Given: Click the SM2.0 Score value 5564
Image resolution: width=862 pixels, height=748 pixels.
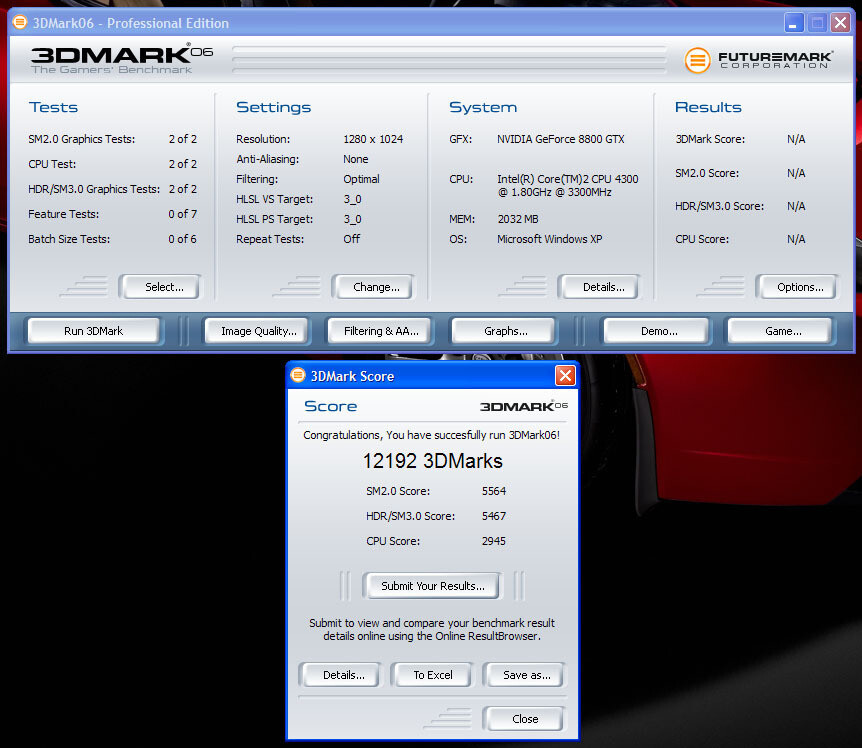Looking at the screenshot, I should (x=494, y=491).
